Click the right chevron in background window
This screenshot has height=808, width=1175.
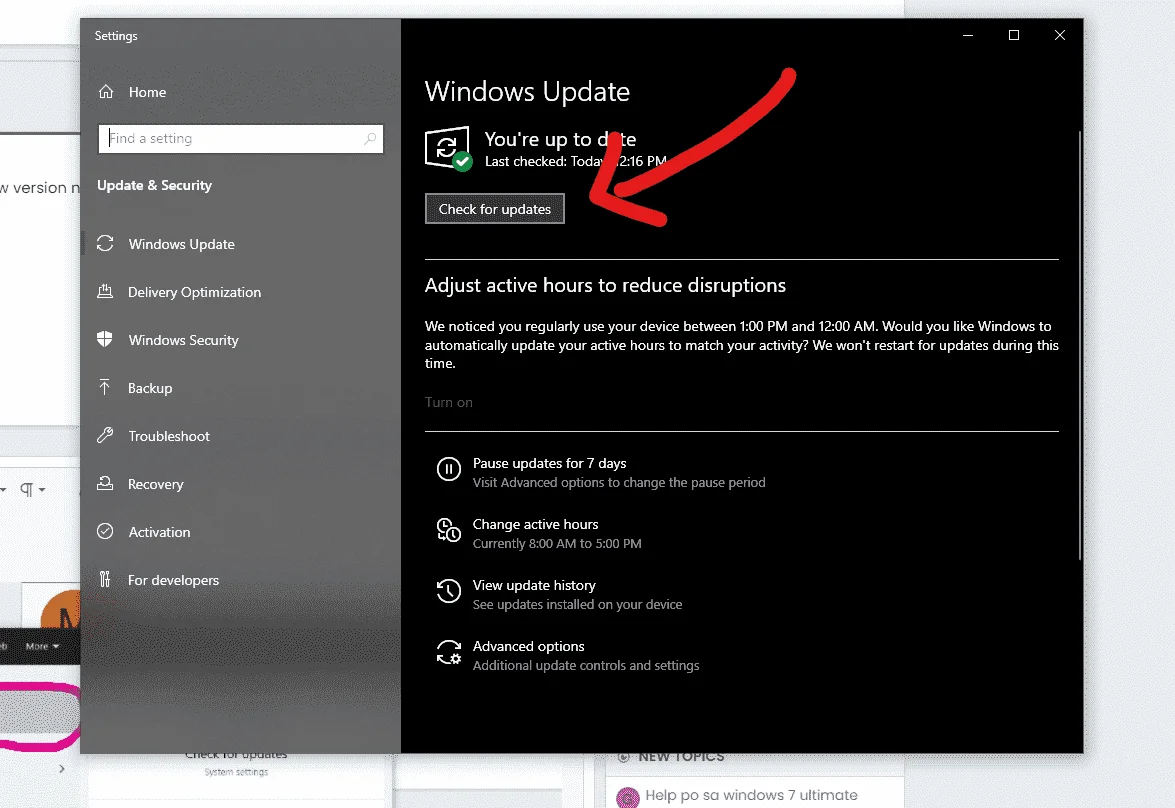[x=61, y=768]
